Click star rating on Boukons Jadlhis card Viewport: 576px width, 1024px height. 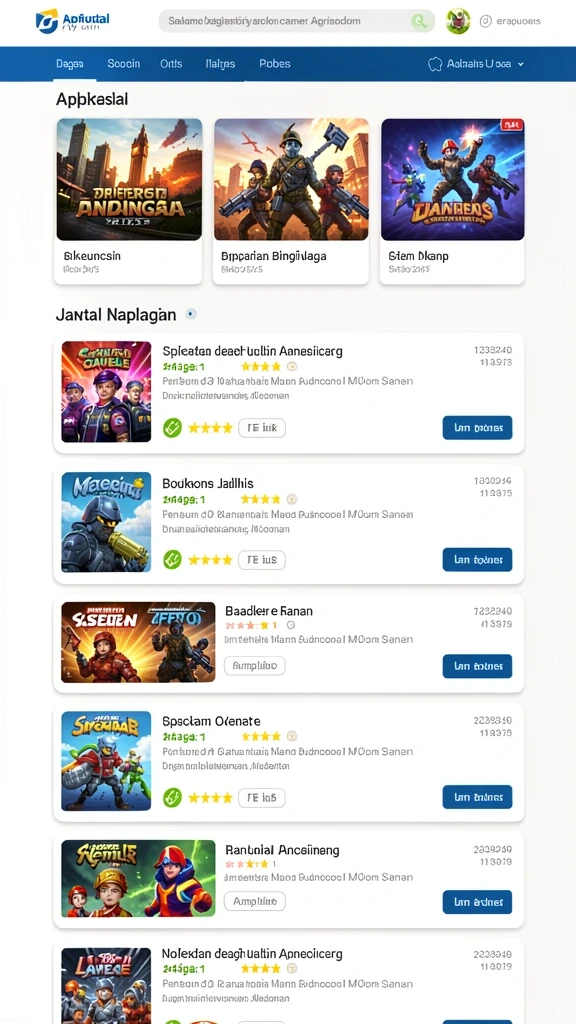click(x=210, y=560)
